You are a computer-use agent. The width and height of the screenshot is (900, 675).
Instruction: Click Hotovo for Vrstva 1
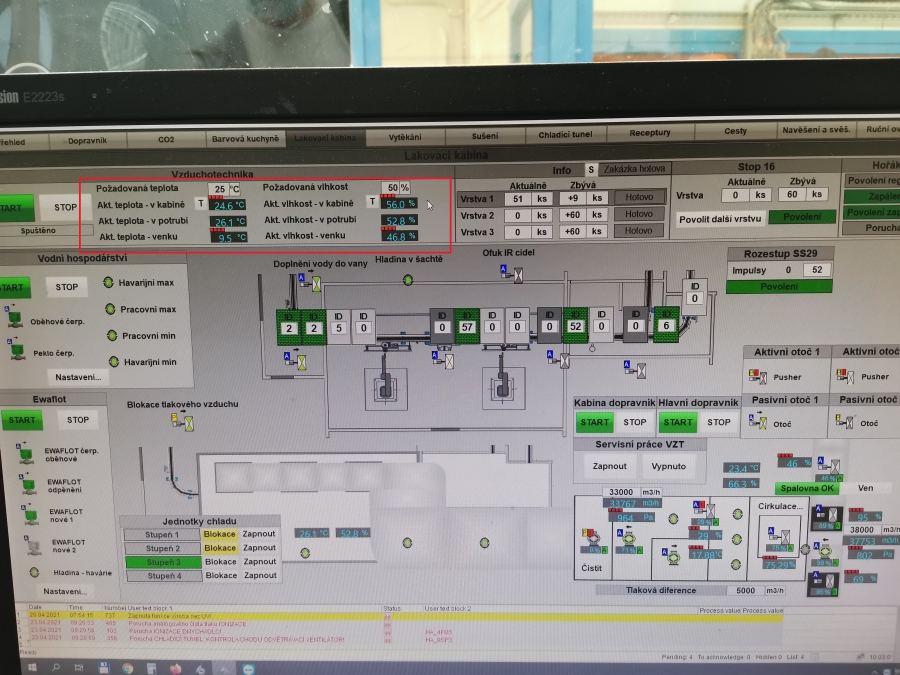point(639,197)
